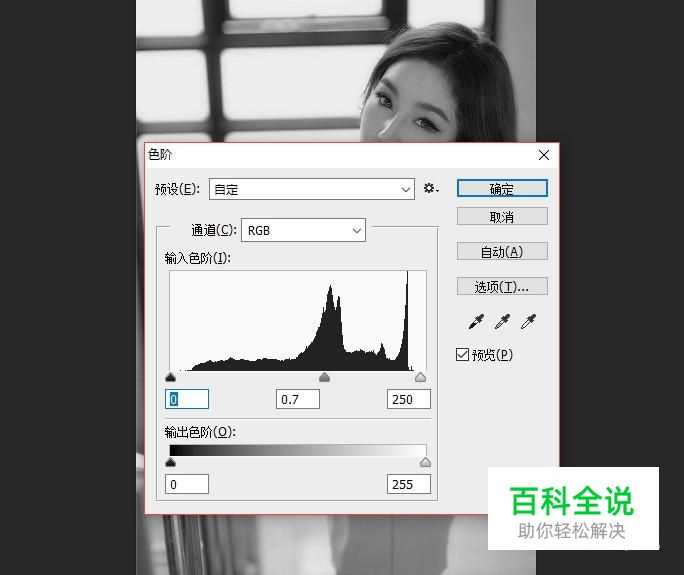Apply auto levels with 自动(A)
Screen dimensions: 684x575
click(x=502, y=251)
